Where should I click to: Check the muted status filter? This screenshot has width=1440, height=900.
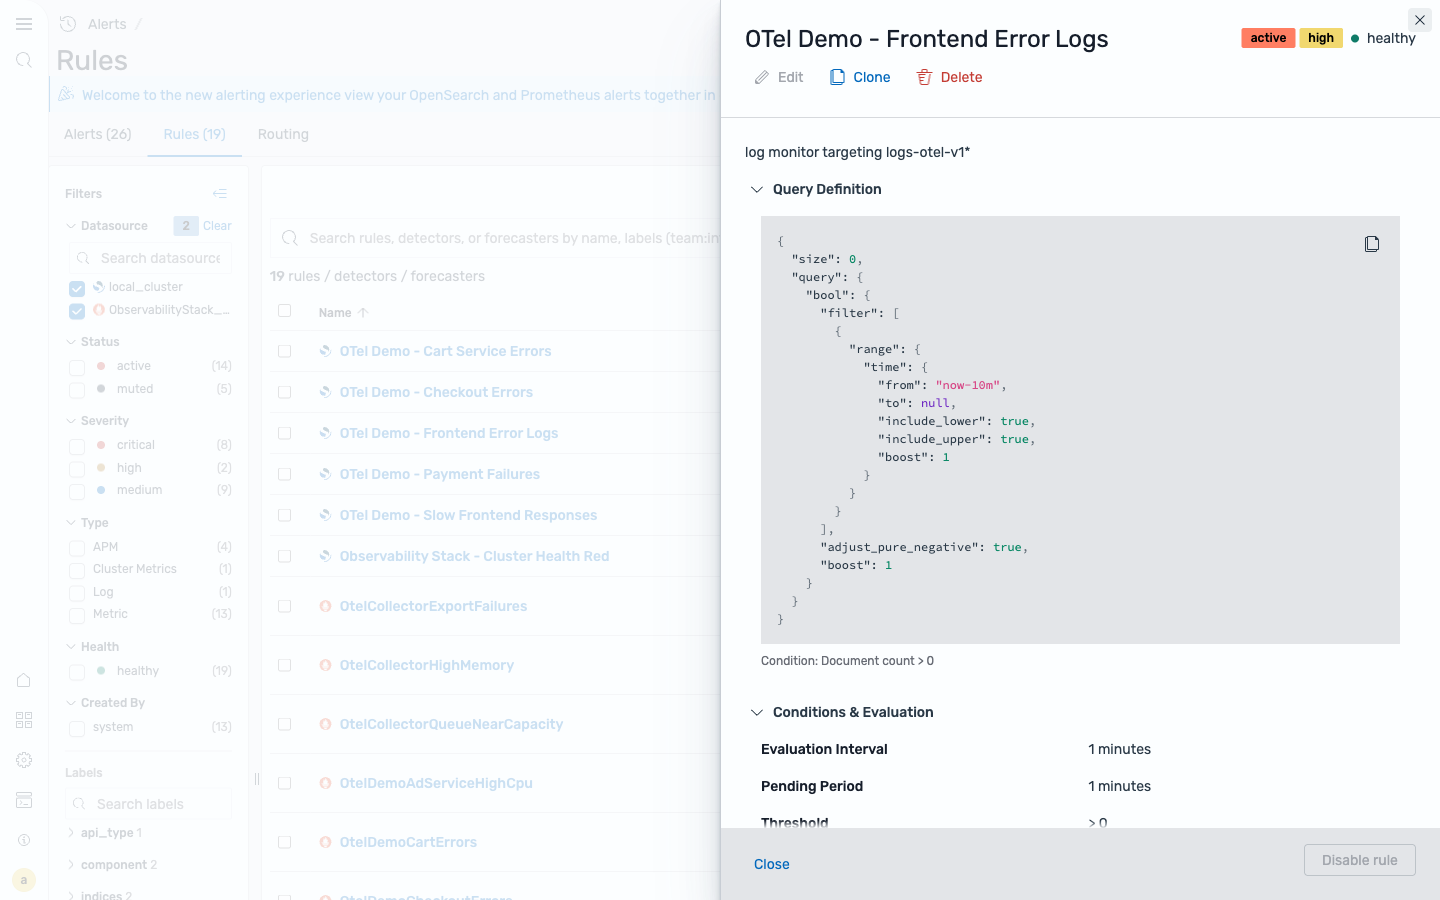point(77,390)
